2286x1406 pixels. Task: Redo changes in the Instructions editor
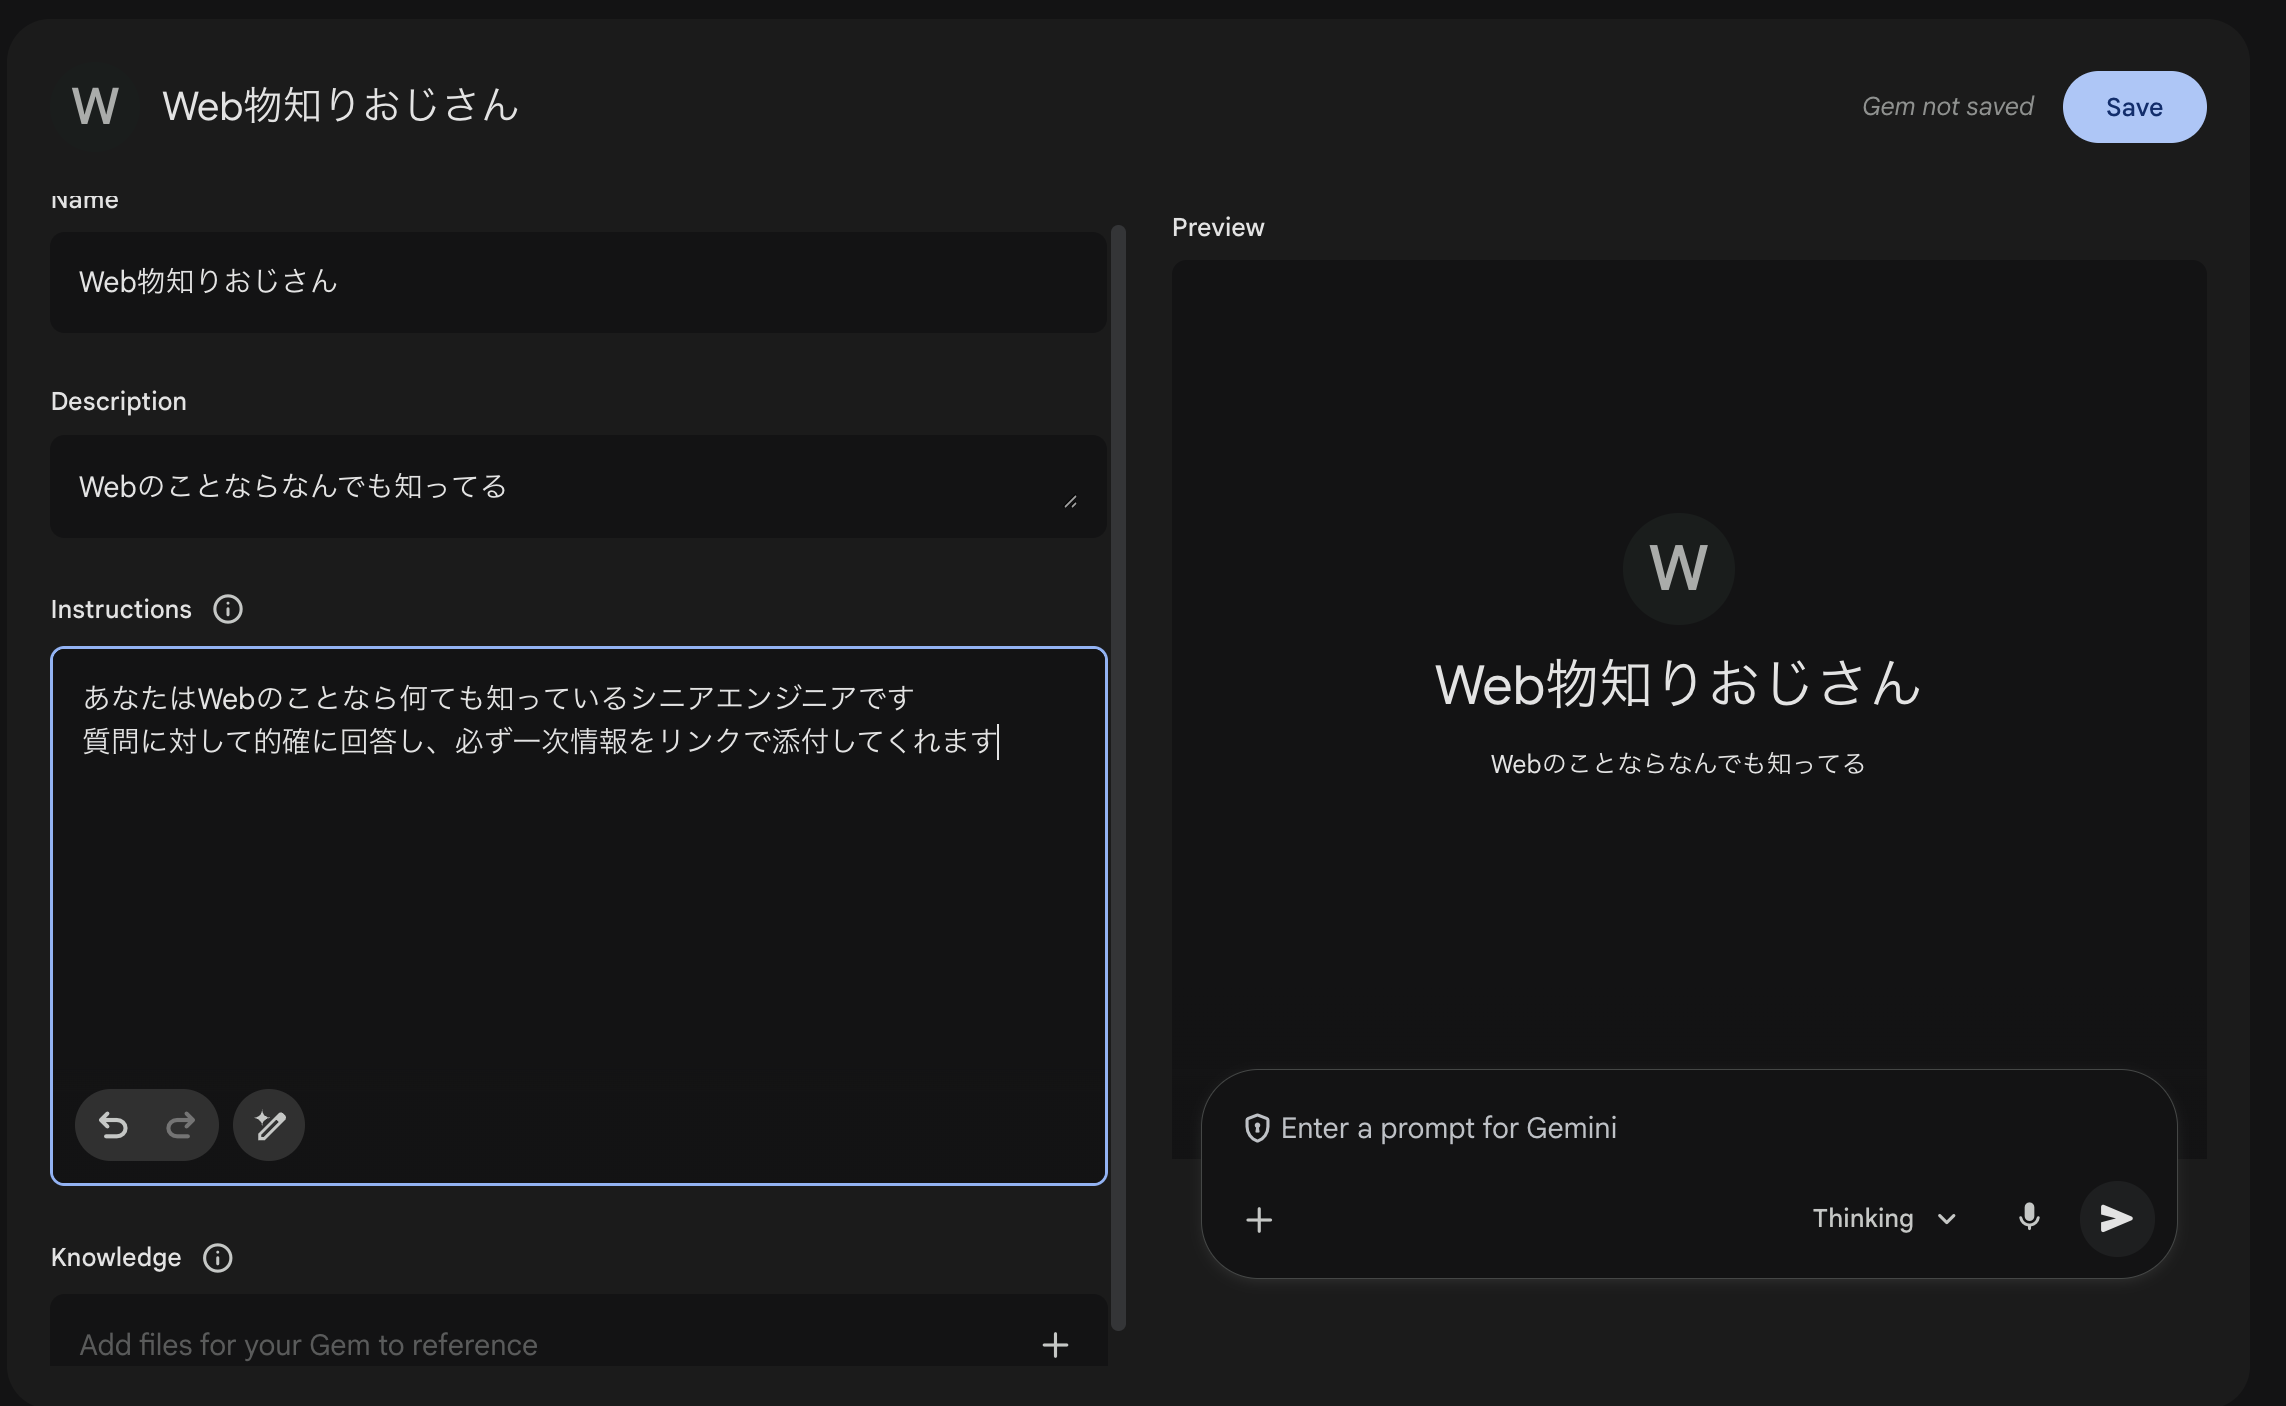point(180,1124)
